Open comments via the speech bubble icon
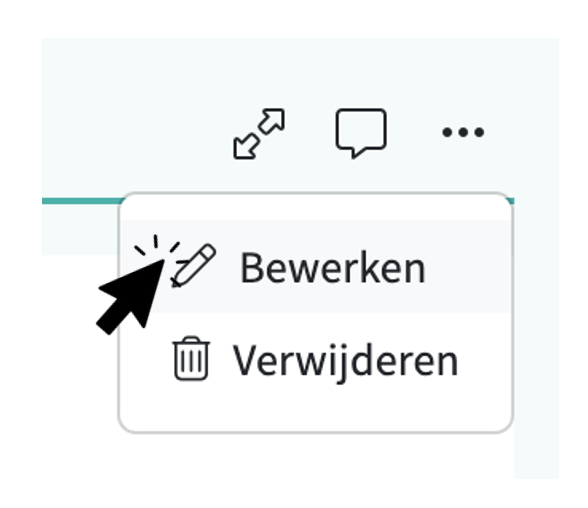Viewport: 588px width, 508px height. (361, 133)
